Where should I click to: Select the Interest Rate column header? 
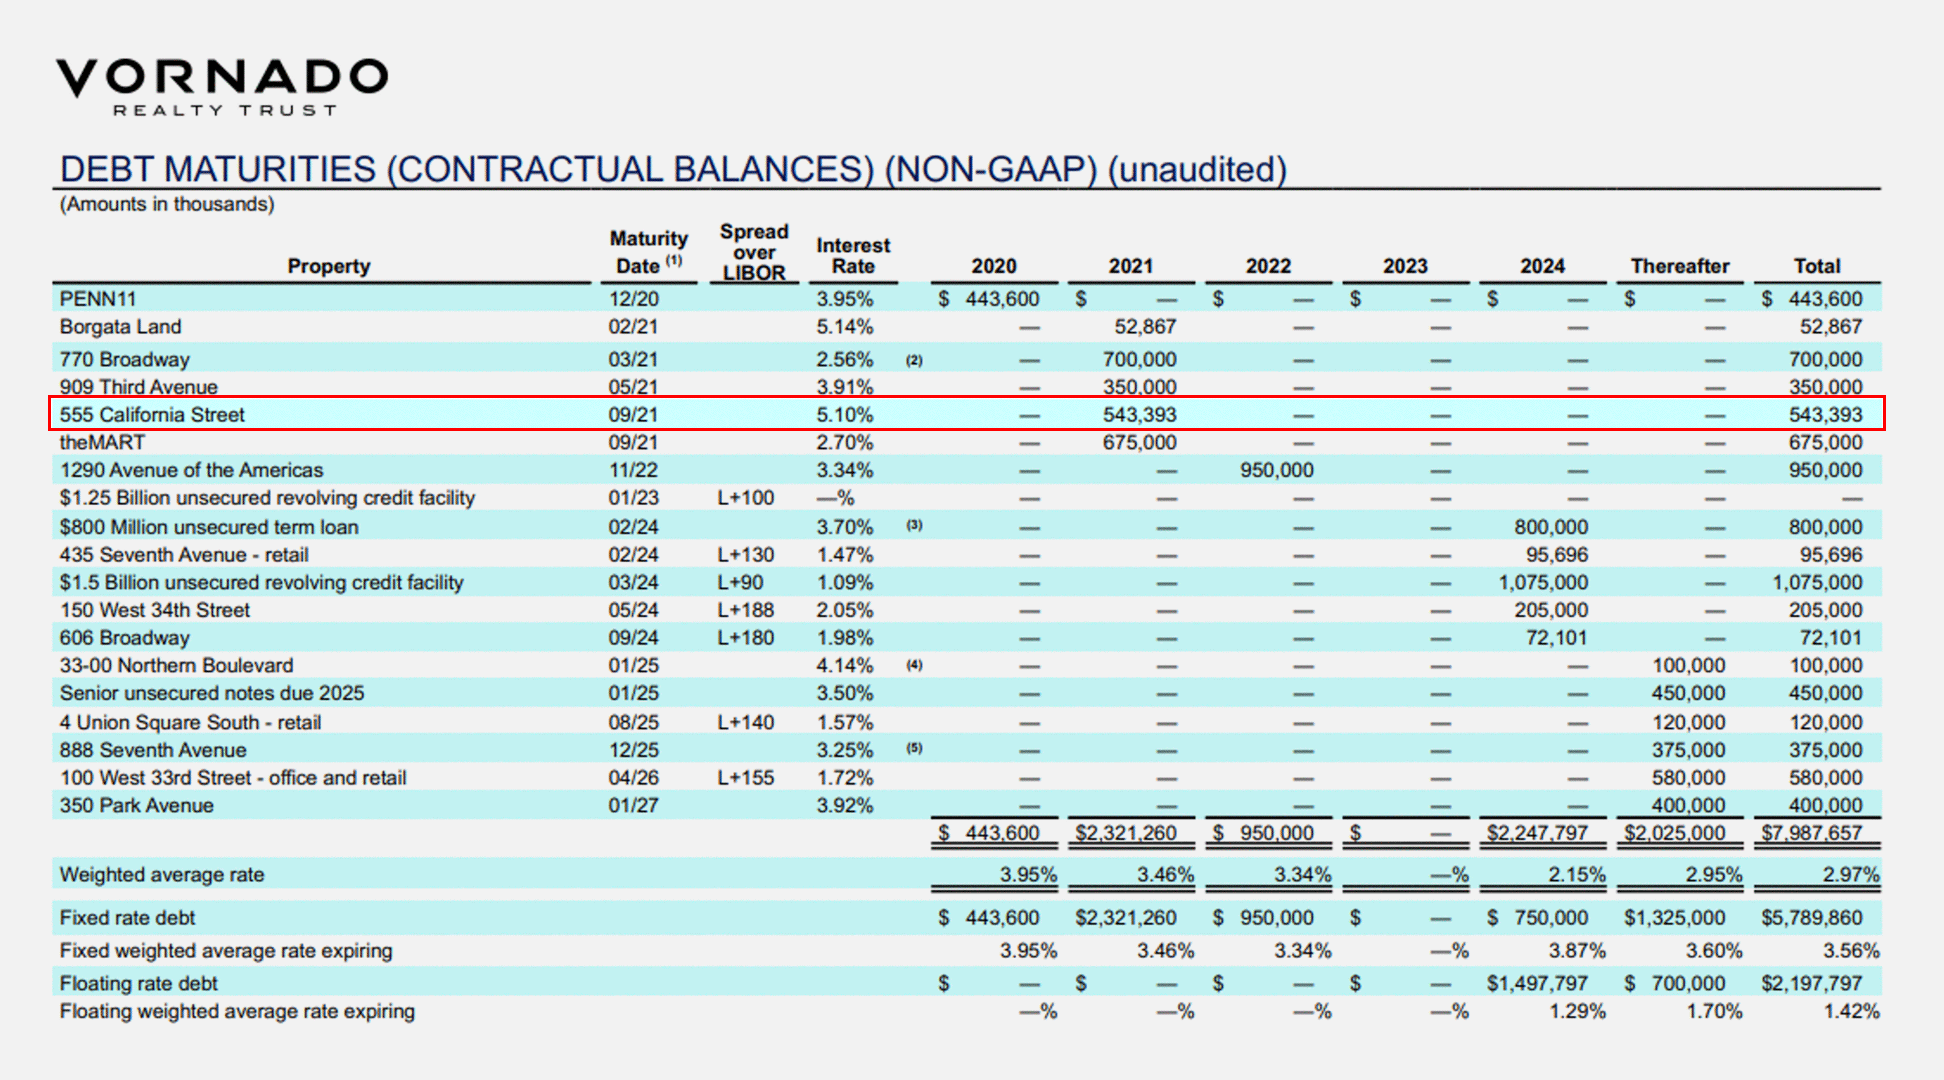click(852, 256)
